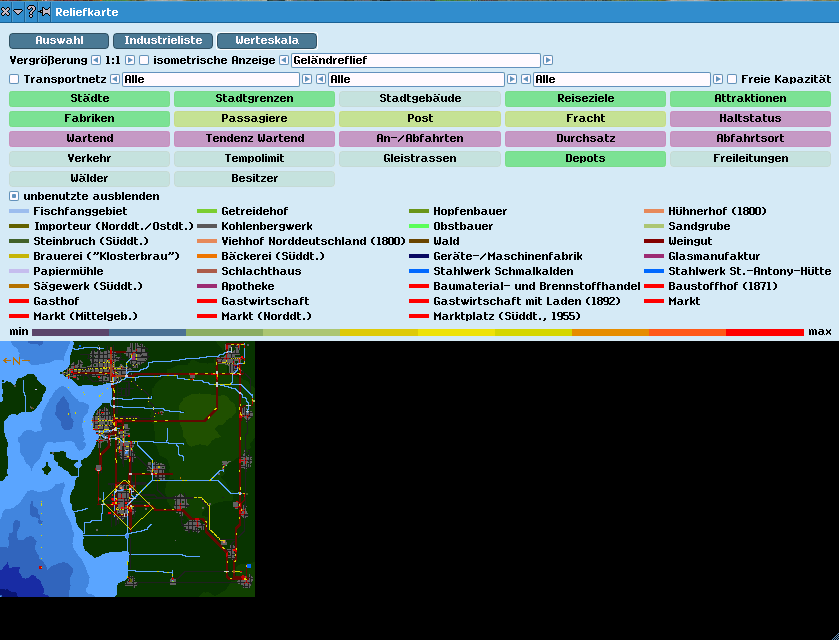
Task: Decrease Vergrößerung with left arrow
Action: tap(96, 60)
